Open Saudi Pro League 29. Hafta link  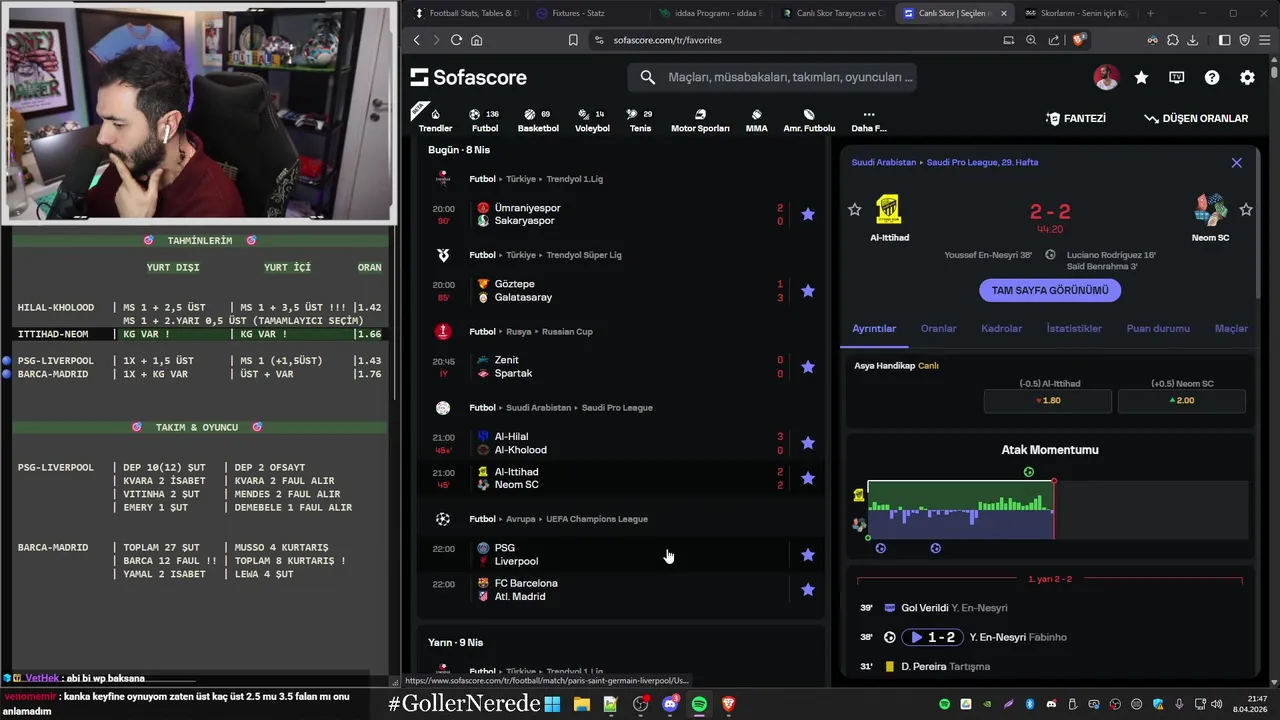pos(982,162)
